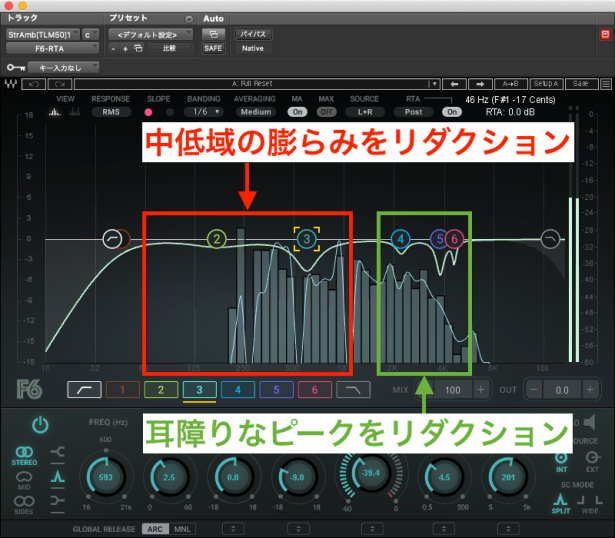Select the pink SLOPE option
Image resolution: width=615 pixels, height=538 pixels.
(148, 113)
